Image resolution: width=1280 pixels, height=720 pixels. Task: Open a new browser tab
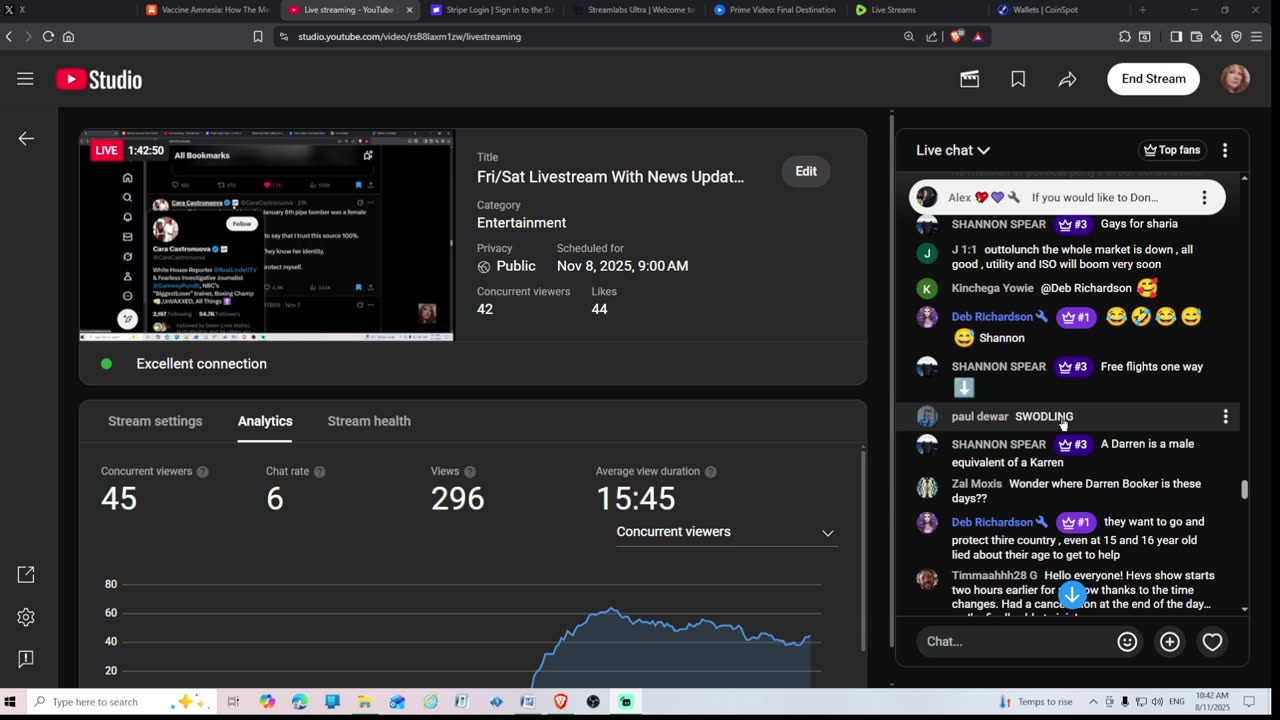pyautogui.click(x=1142, y=10)
